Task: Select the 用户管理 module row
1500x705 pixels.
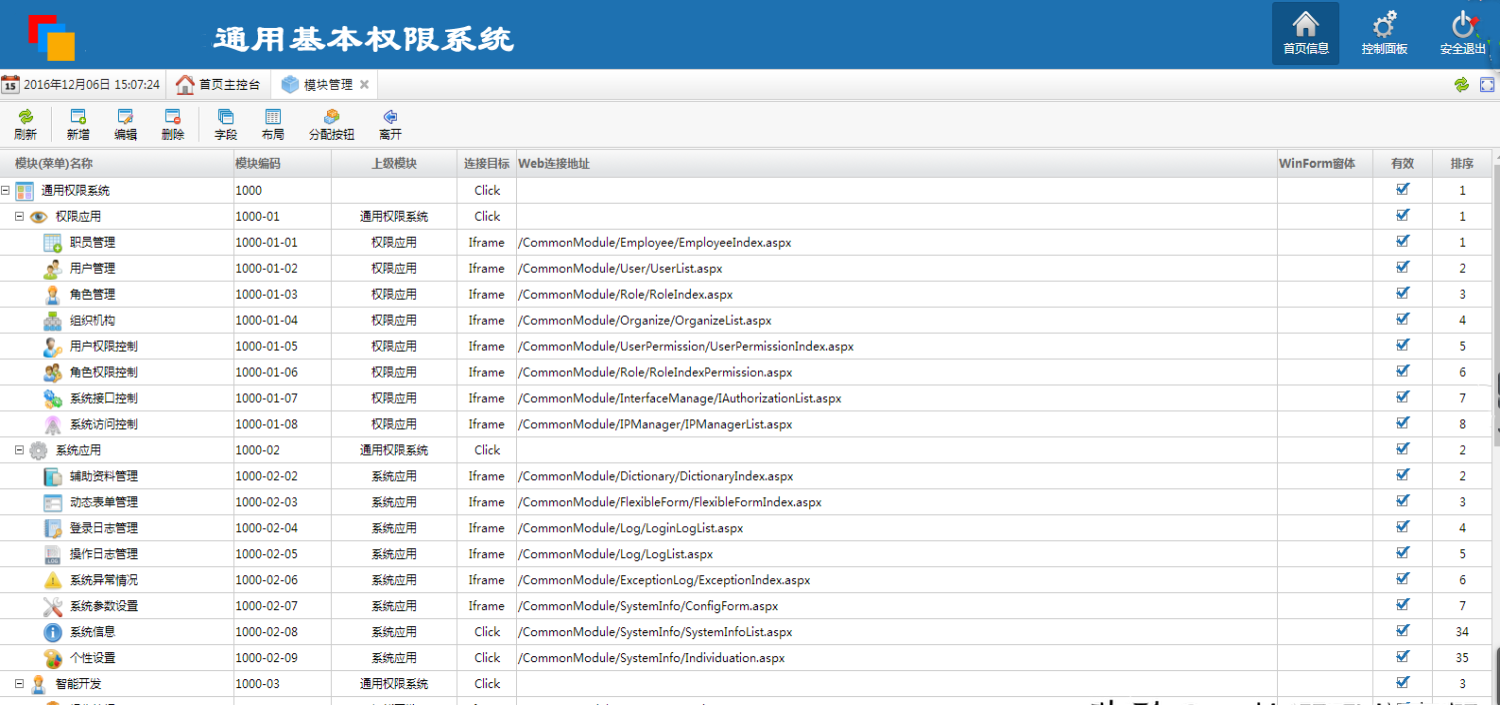Action: pyautogui.click(x=92, y=268)
